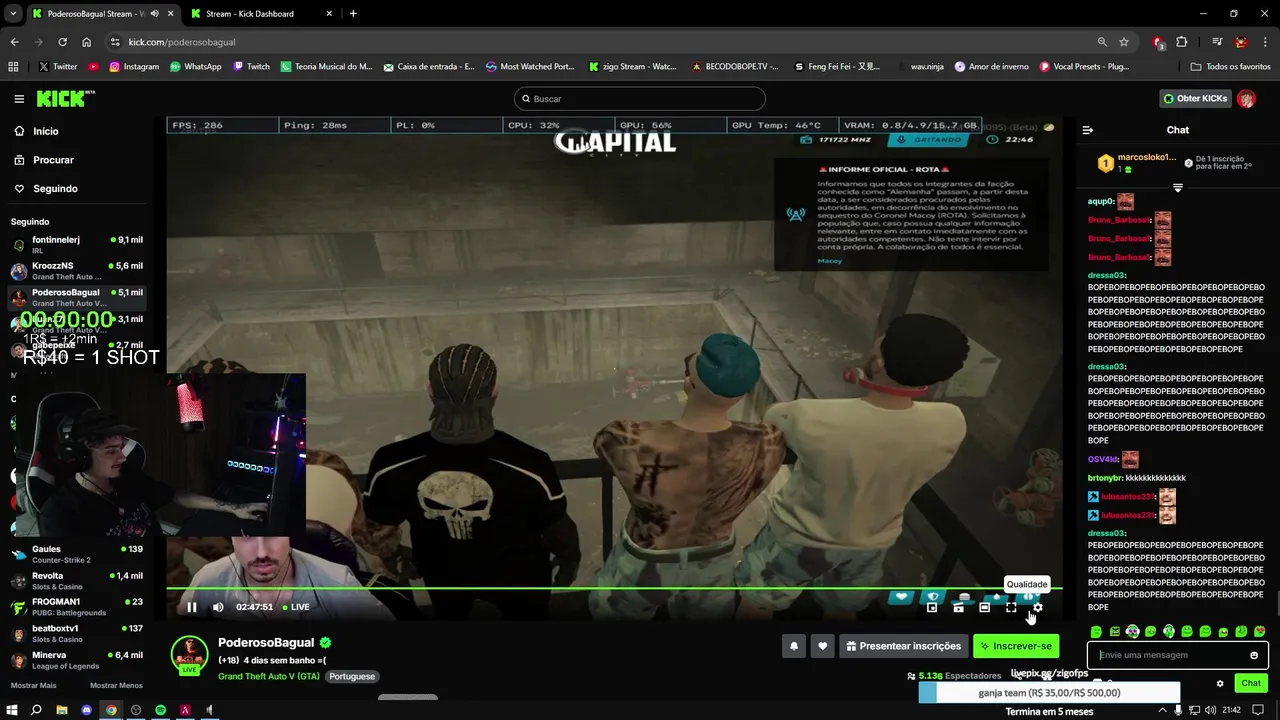This screenshot has height=720, width=1280.
Task: Seek along the green stream progress bar
Action: tap(614, 589)
